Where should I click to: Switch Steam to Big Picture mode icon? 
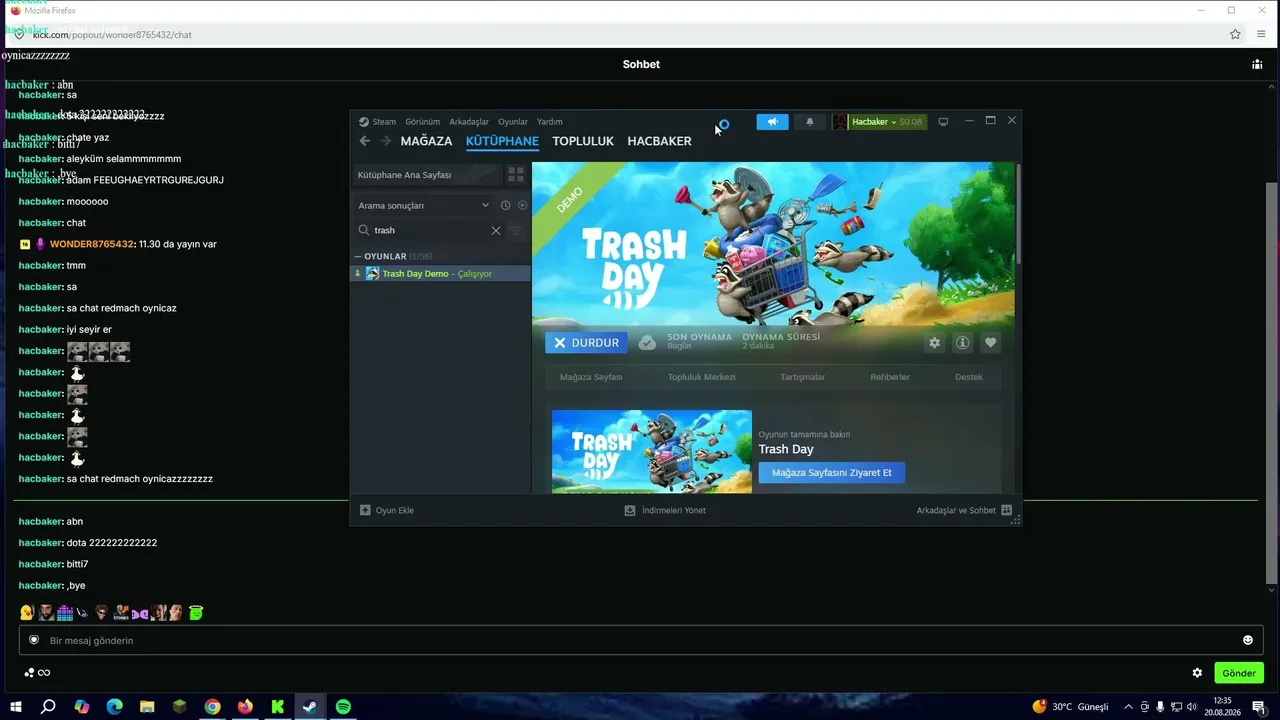coord(943,122)
